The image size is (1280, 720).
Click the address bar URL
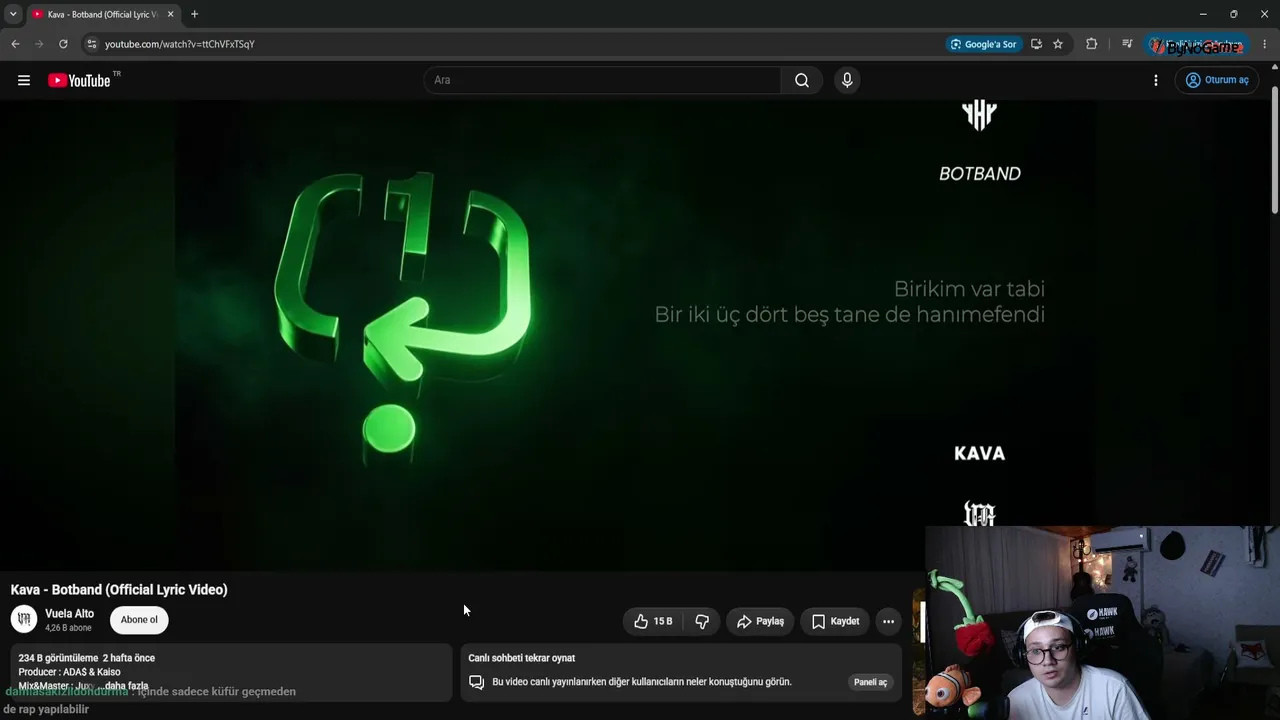click(x=180, y=44)
